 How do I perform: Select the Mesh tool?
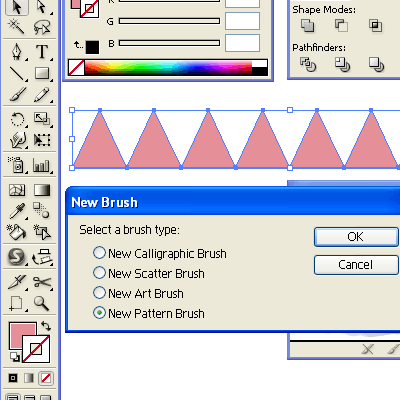17,190
